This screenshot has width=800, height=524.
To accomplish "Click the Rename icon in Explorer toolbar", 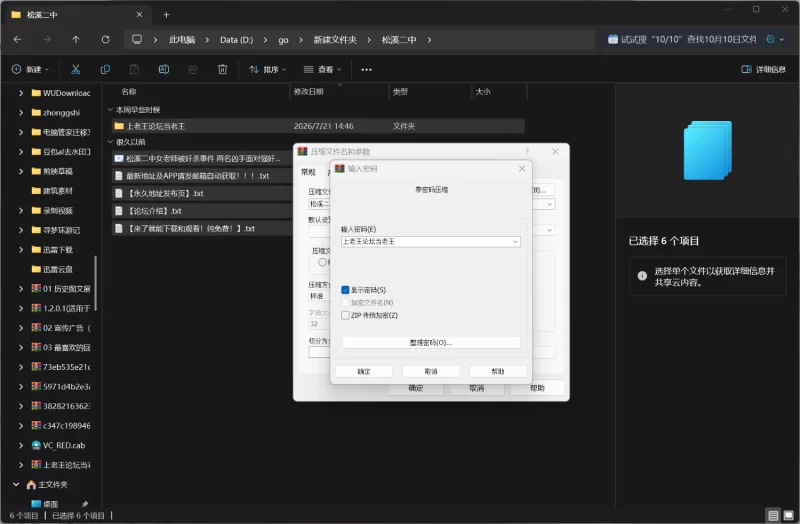I will tap(164, 69).
